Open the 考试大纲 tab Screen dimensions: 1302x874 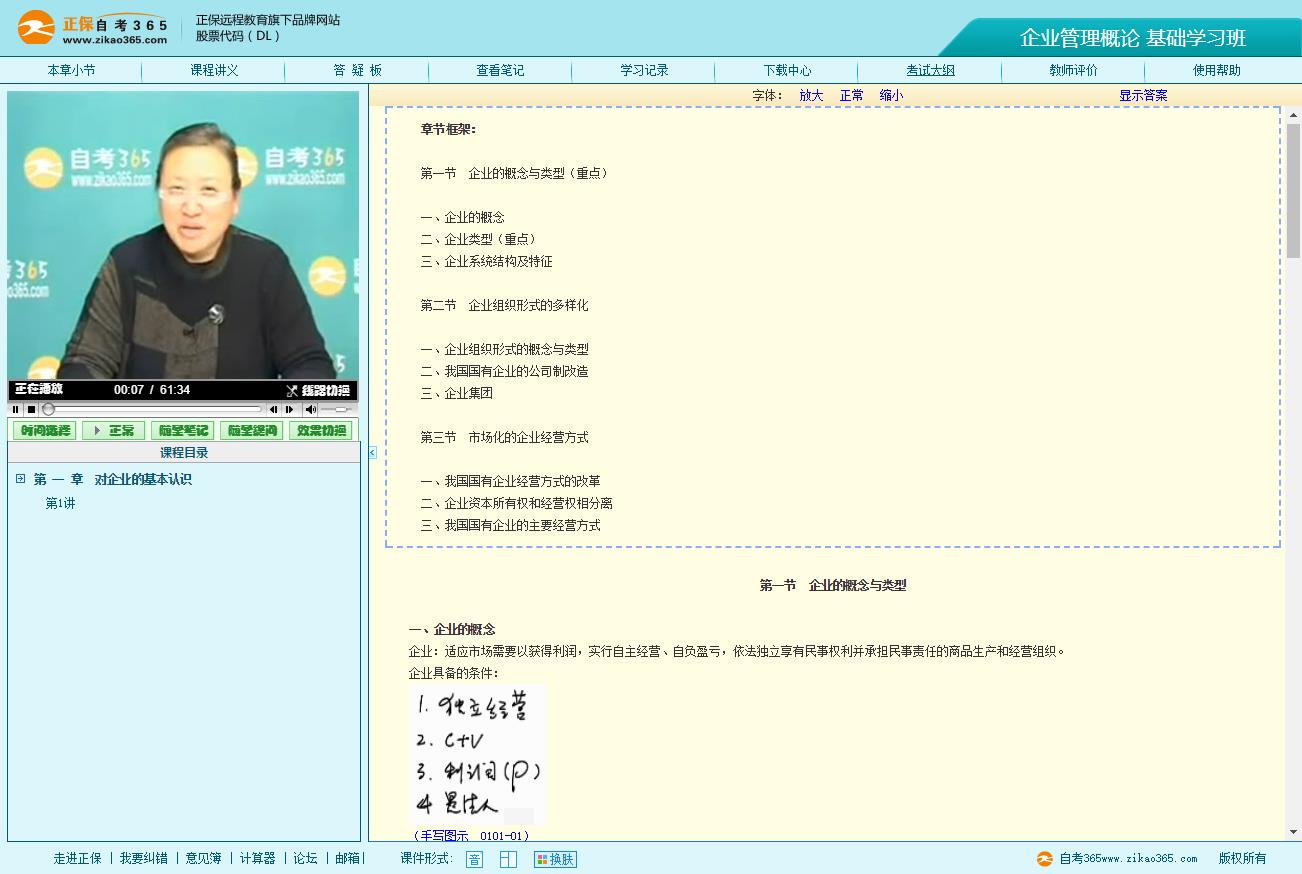[x=930, y=70]
